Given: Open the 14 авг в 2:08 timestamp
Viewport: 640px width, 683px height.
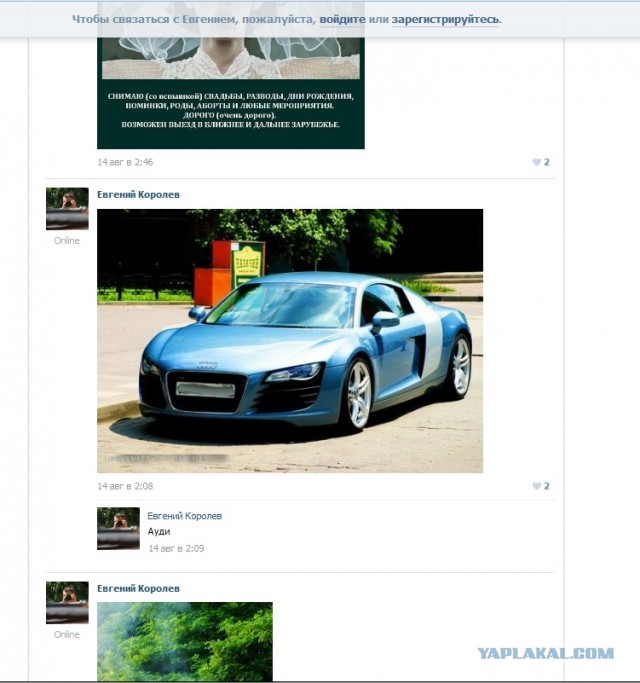Looking at the screenshot, I should click(x=125, y=486).
